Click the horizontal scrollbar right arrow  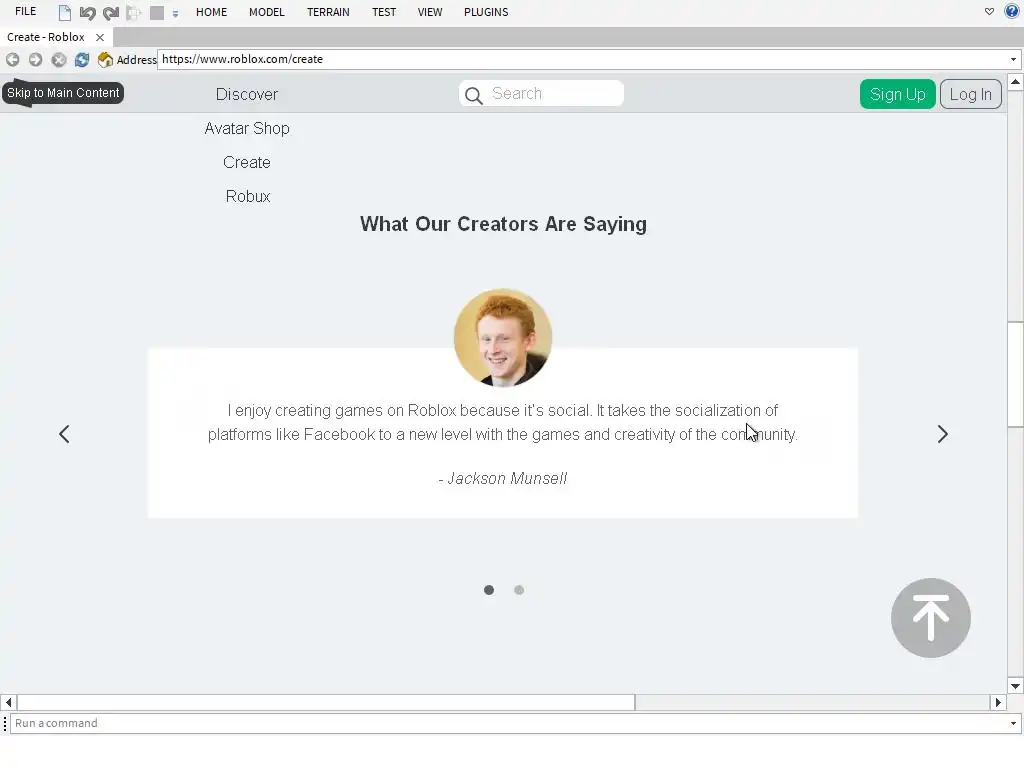(998, 702)
